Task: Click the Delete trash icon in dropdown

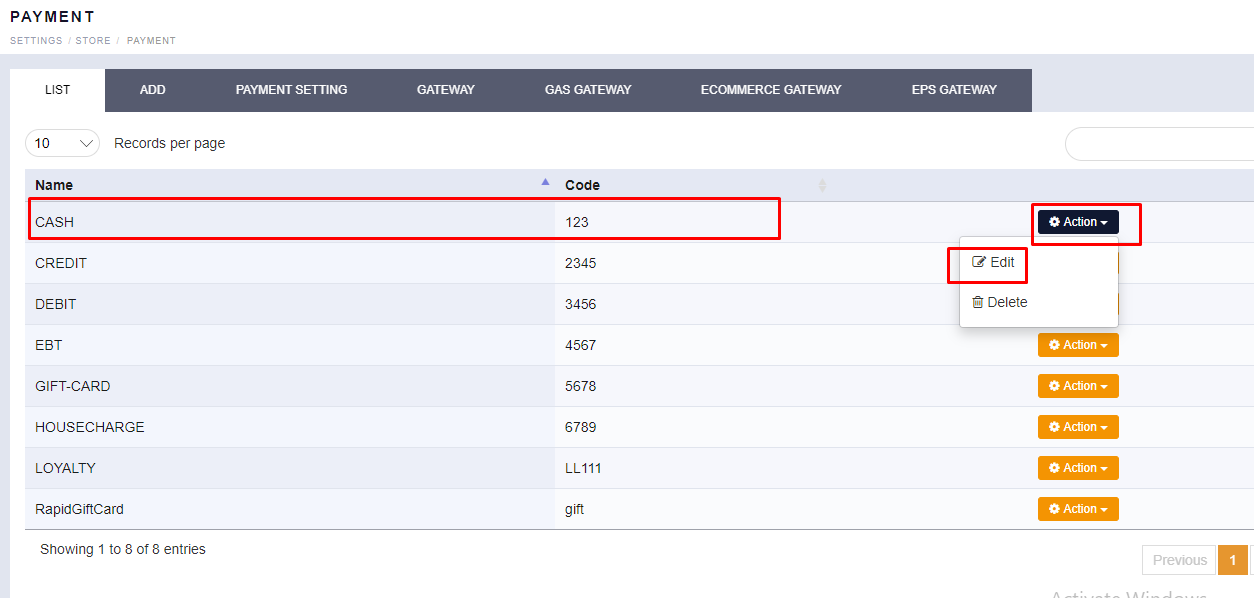Action: pyautogui.click(x=978, y=302)
